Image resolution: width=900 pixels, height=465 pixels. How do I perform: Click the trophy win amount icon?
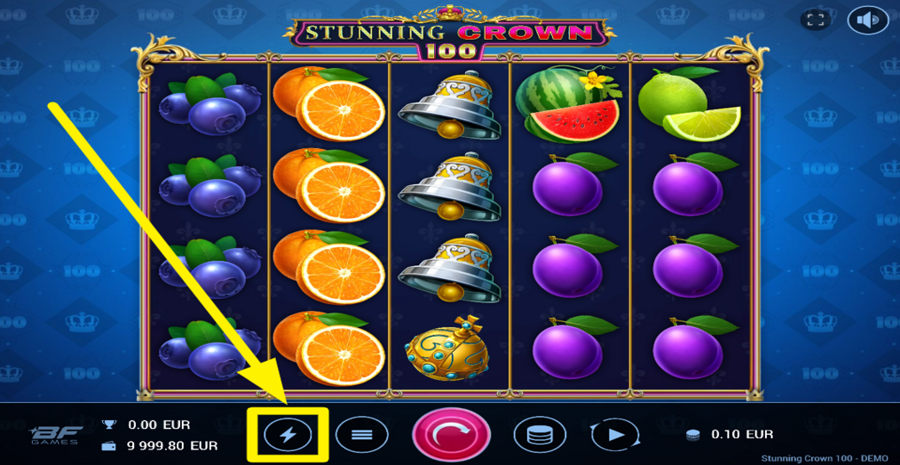pyautogui.click(x=108, y=425)
